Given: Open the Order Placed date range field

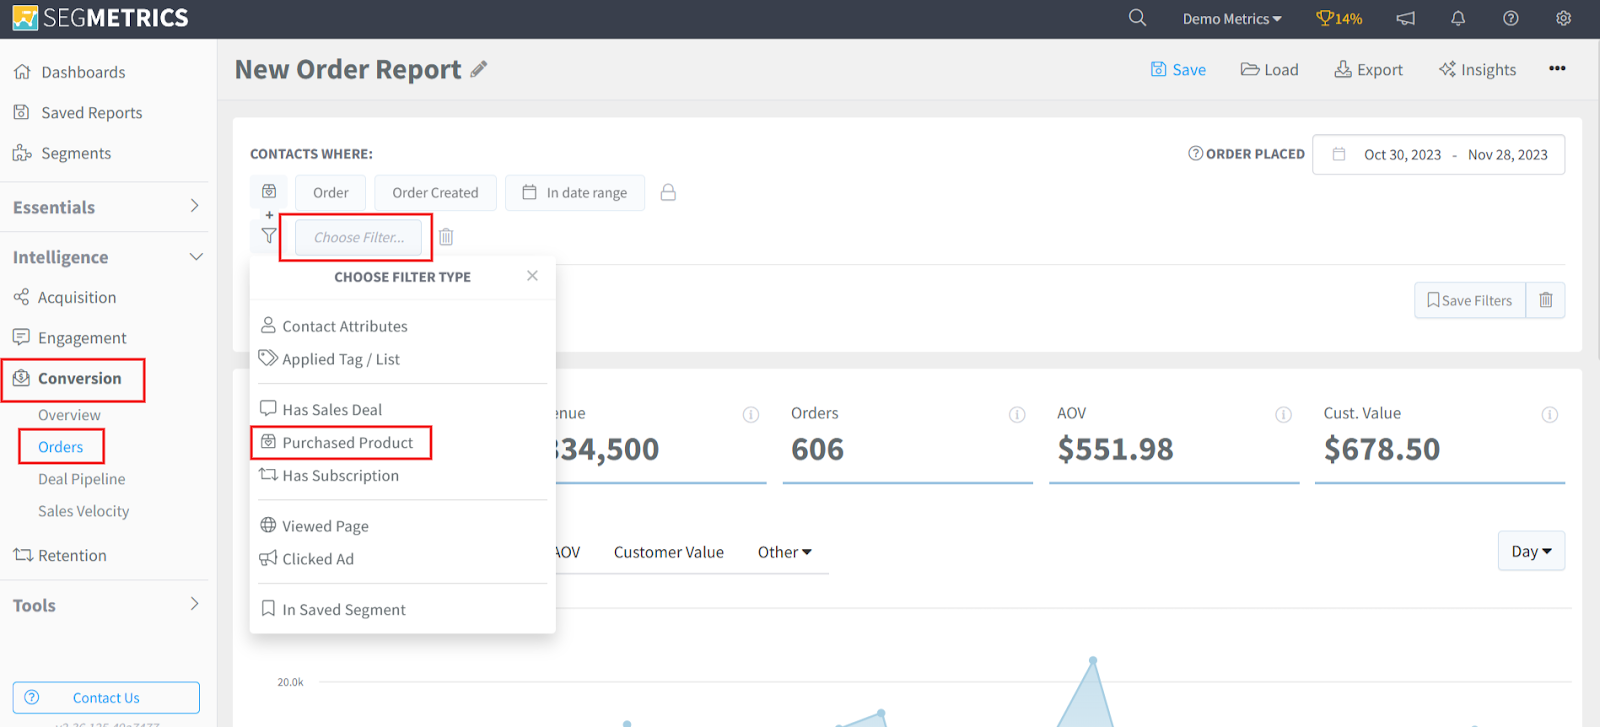Looking at the screenshot, I should coord(1438,155).
